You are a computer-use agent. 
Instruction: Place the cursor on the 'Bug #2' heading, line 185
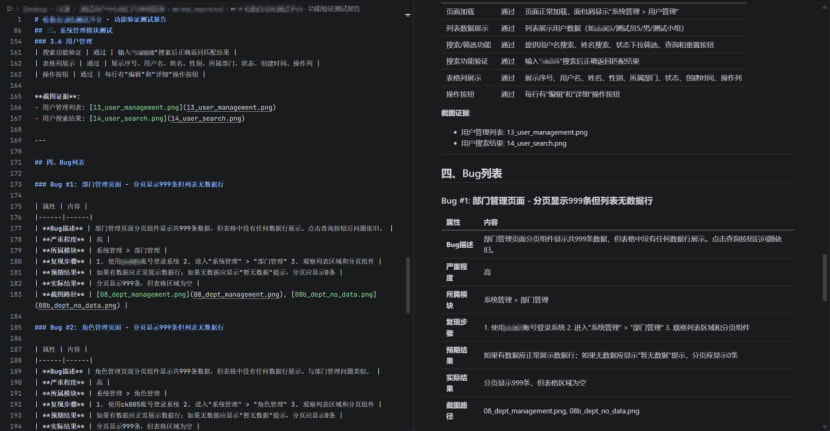point(129,327)
